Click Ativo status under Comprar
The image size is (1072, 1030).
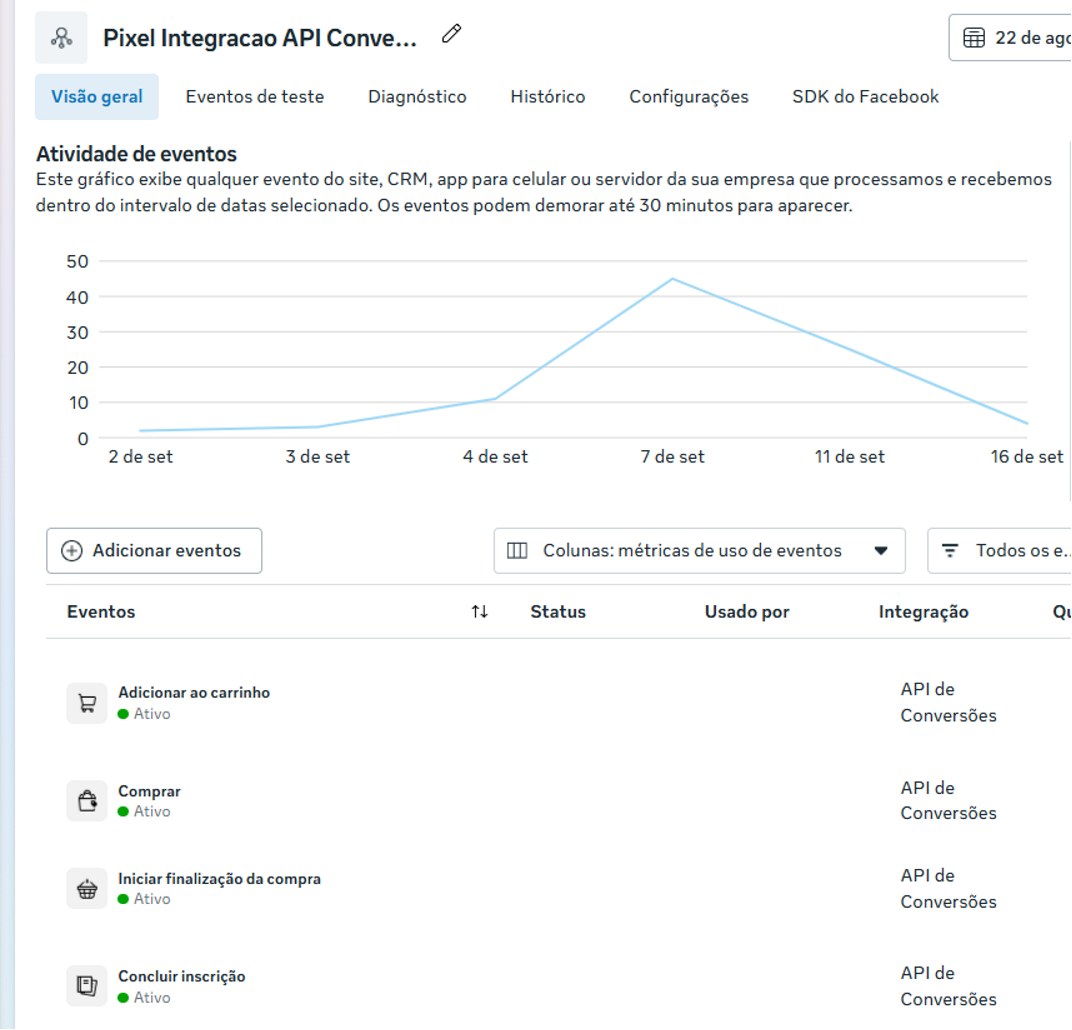click(x=144, y=811)
